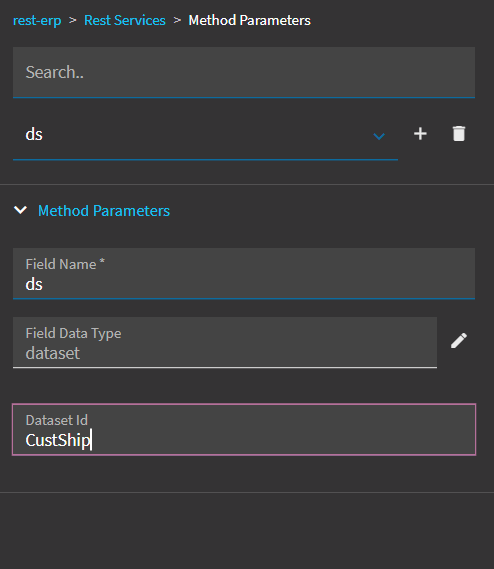This screenshot has height=569, width=494.
Task: Delete the ds parameter with trash icon
Action: tap(459, 134)
